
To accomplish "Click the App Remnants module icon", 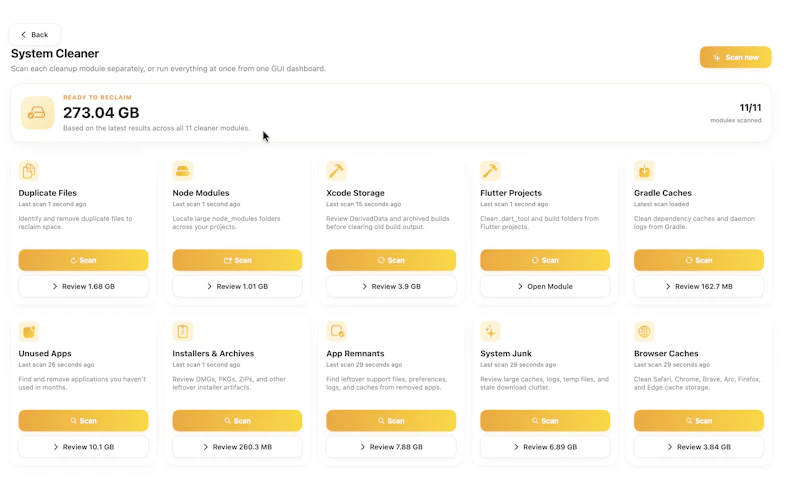I will [337, 332].
